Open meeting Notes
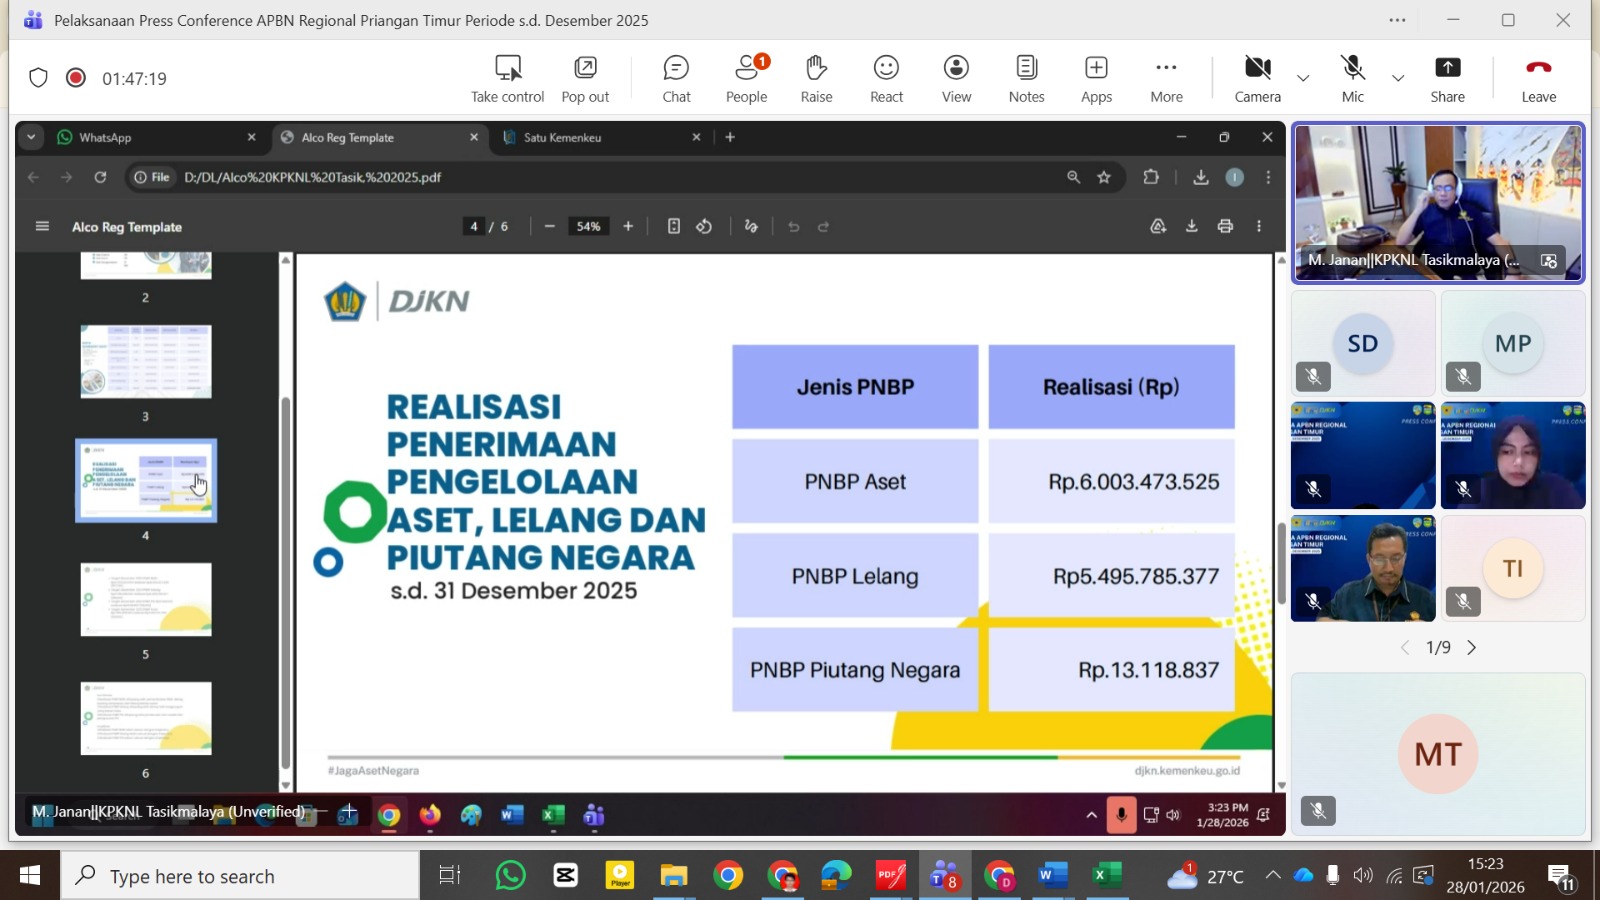Image resolution: width=1600 pixels, height=900 pixels. pos(1026,78)
